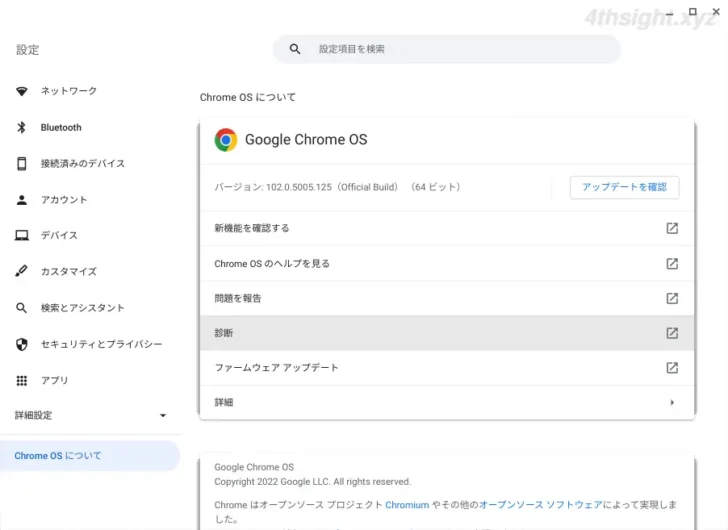Click the brush icon for カスタマイズ
This screenshot has width=728, height=530.
[21, 271]
